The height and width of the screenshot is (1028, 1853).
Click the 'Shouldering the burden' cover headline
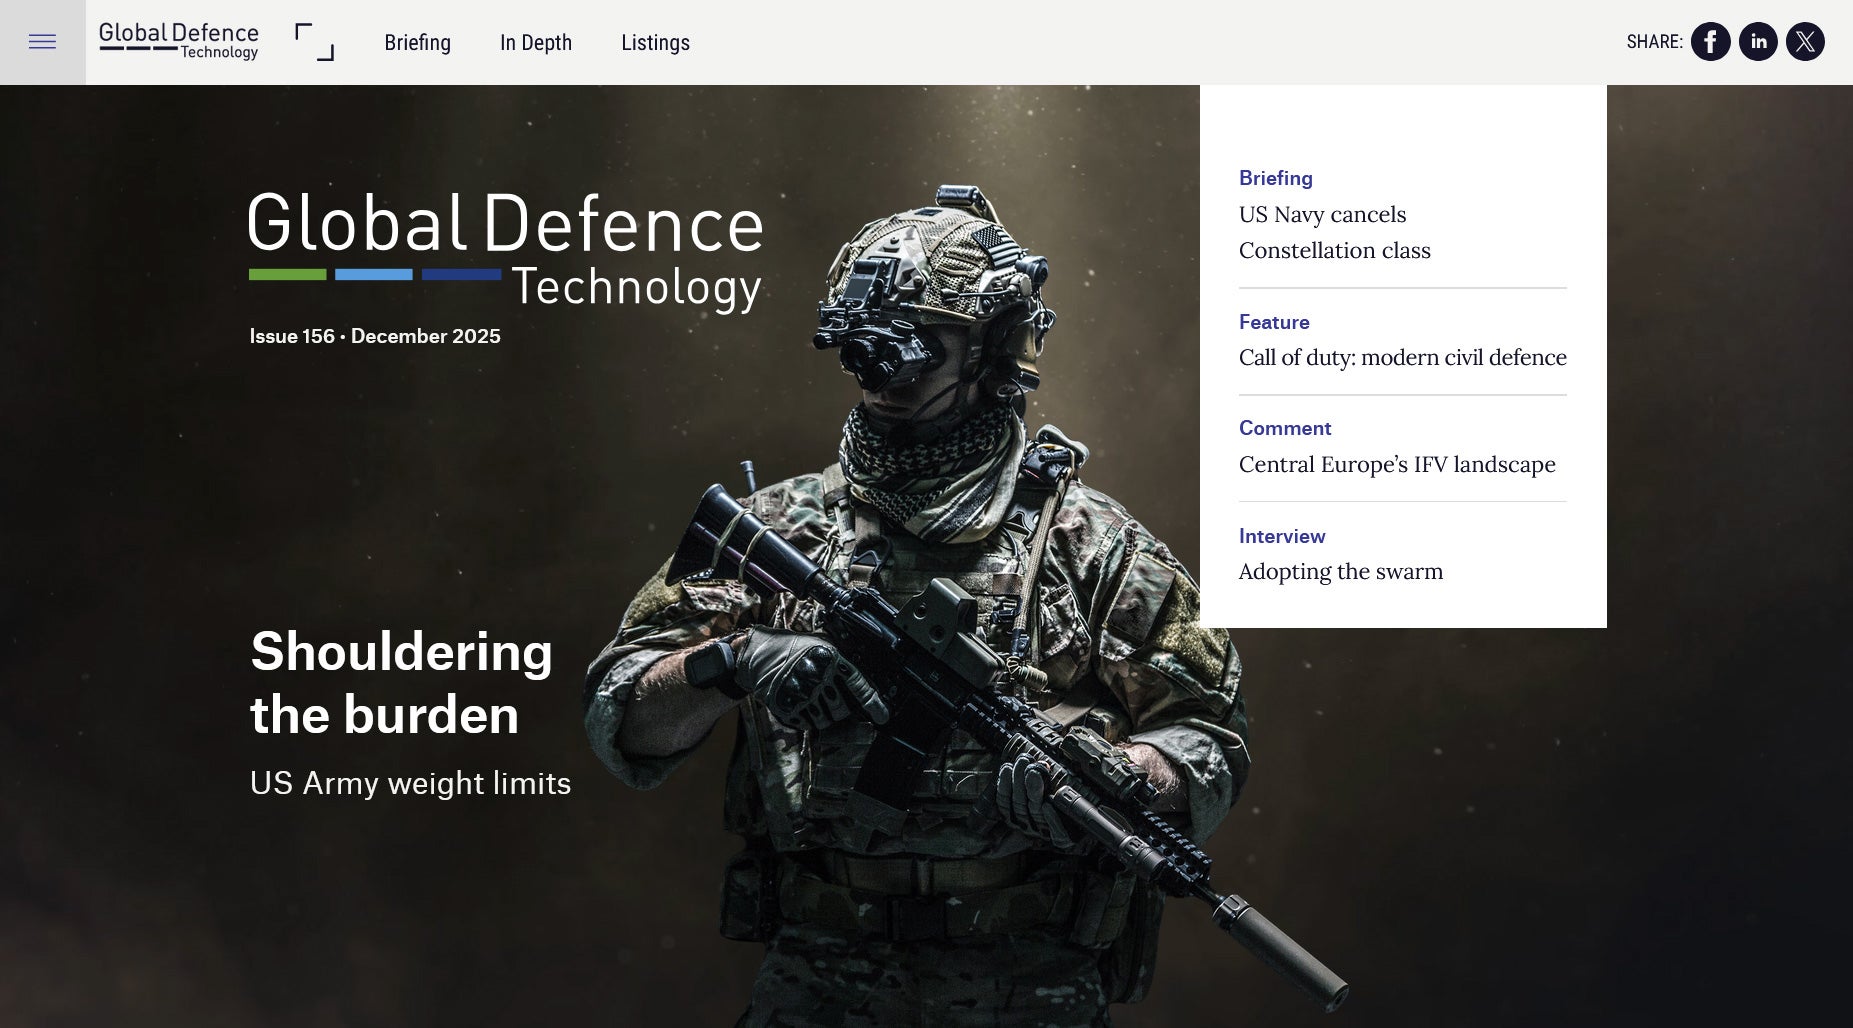pos(401,683)
